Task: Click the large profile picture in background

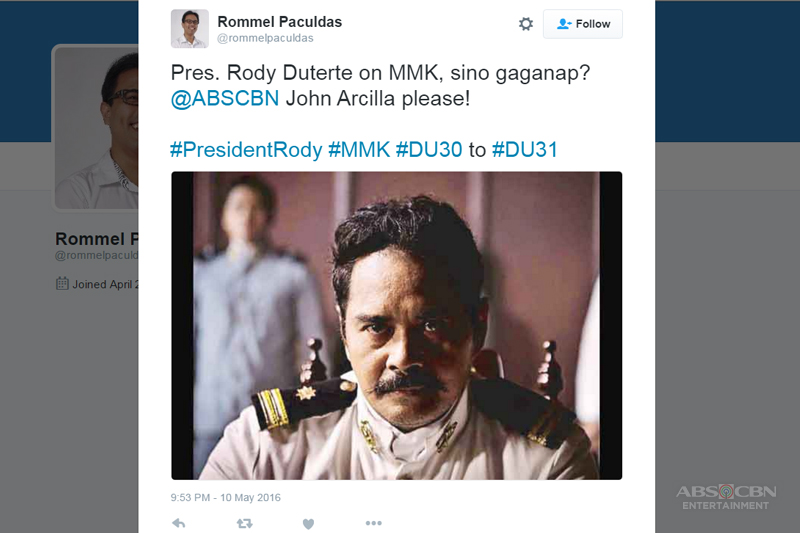Action: coord(96,128)
